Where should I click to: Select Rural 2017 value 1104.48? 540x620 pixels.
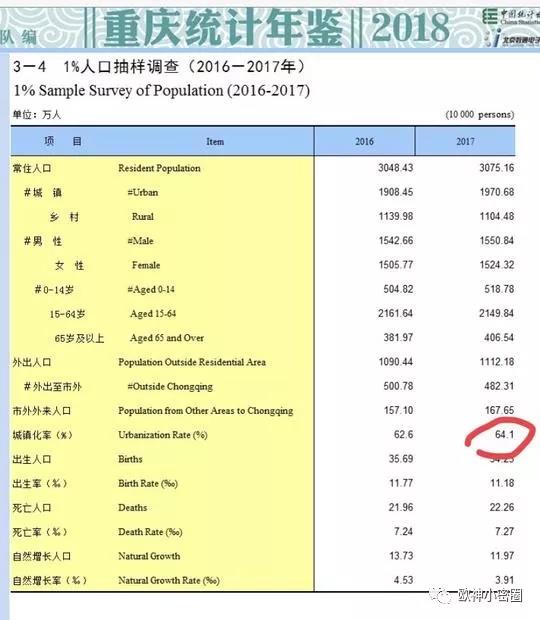497,216
